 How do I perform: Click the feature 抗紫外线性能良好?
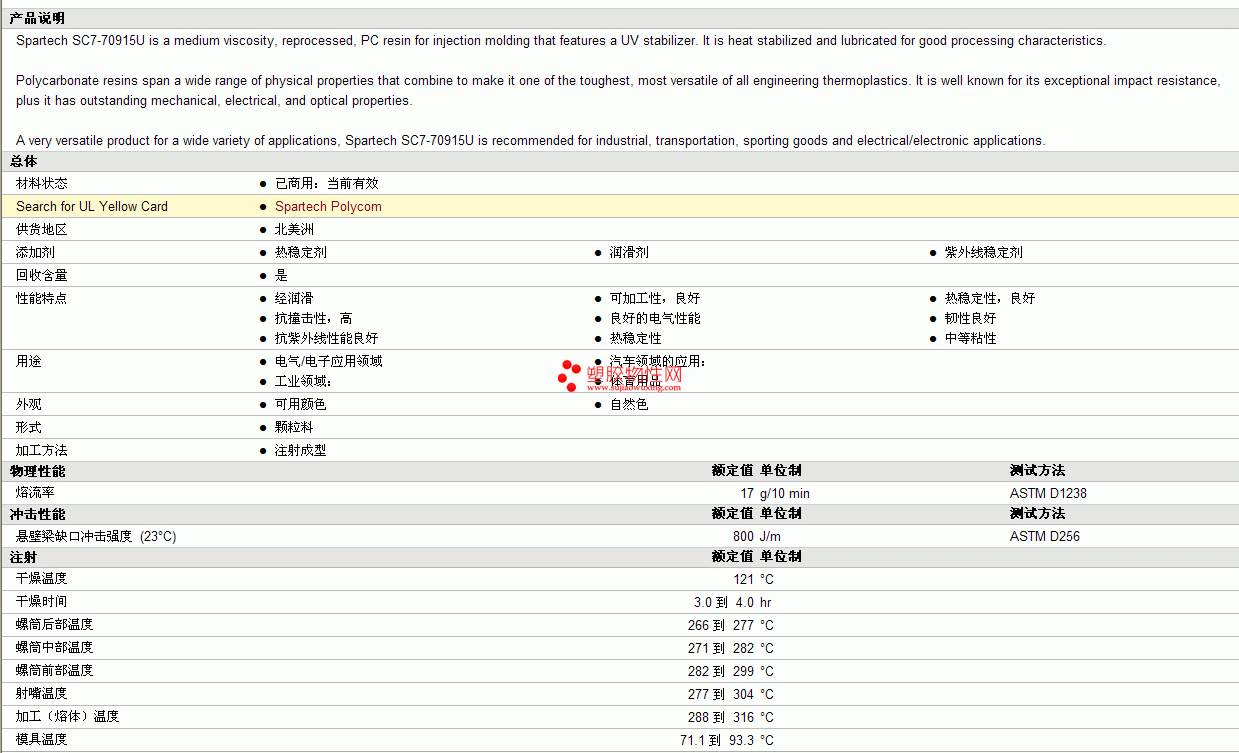327,338
